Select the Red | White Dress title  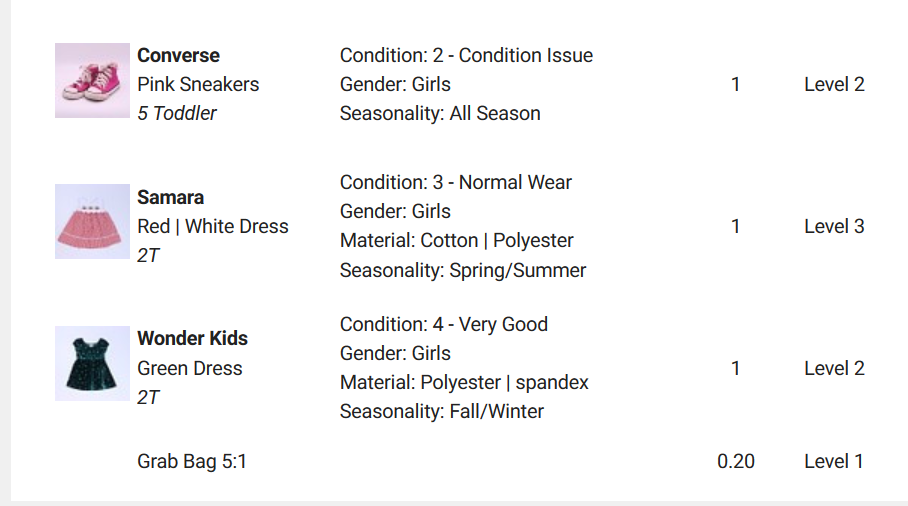point(212,227)
